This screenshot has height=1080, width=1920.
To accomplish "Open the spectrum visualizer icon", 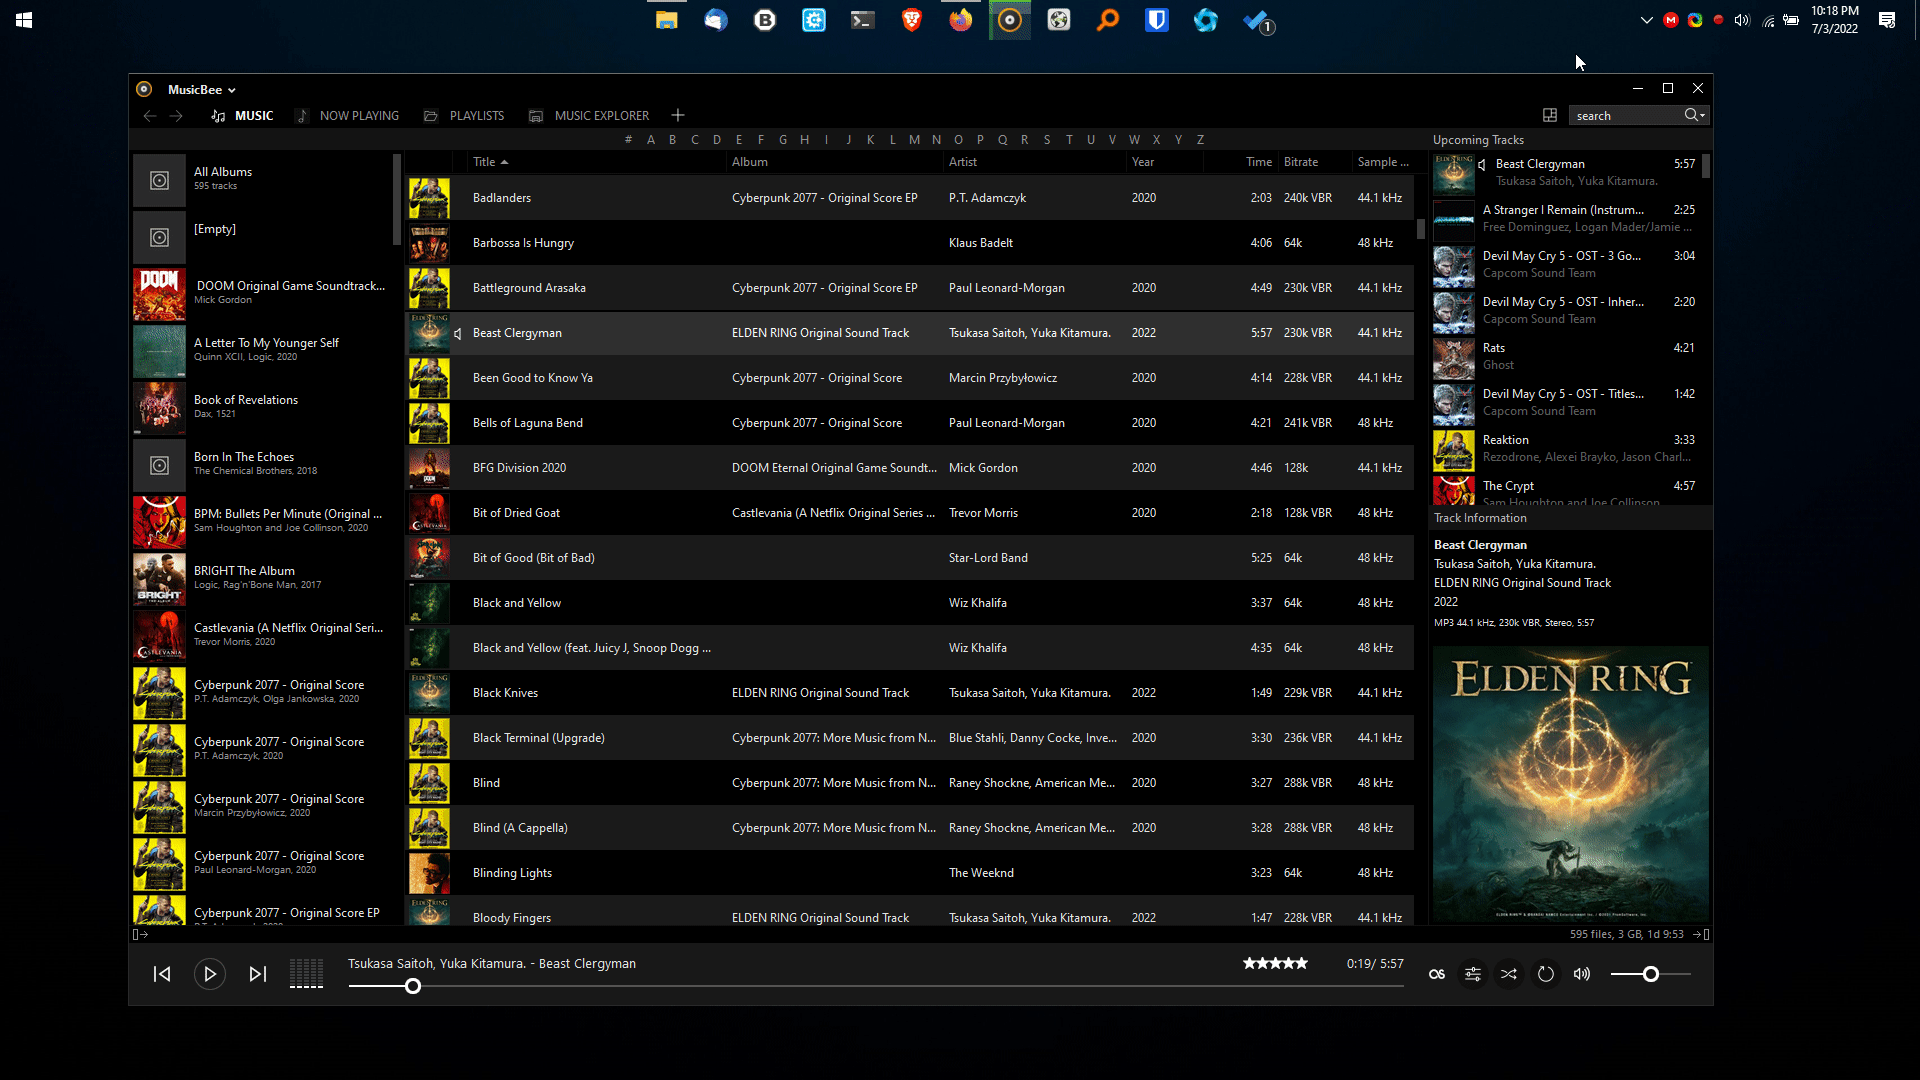I will (x=306, y=974).
